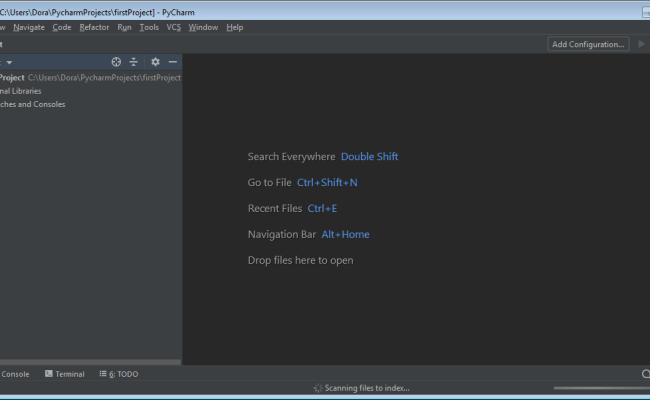The width and height of the screenshot is (650, 400).
Task: Select the firstProject root folder row
Action: coord(90,78)
